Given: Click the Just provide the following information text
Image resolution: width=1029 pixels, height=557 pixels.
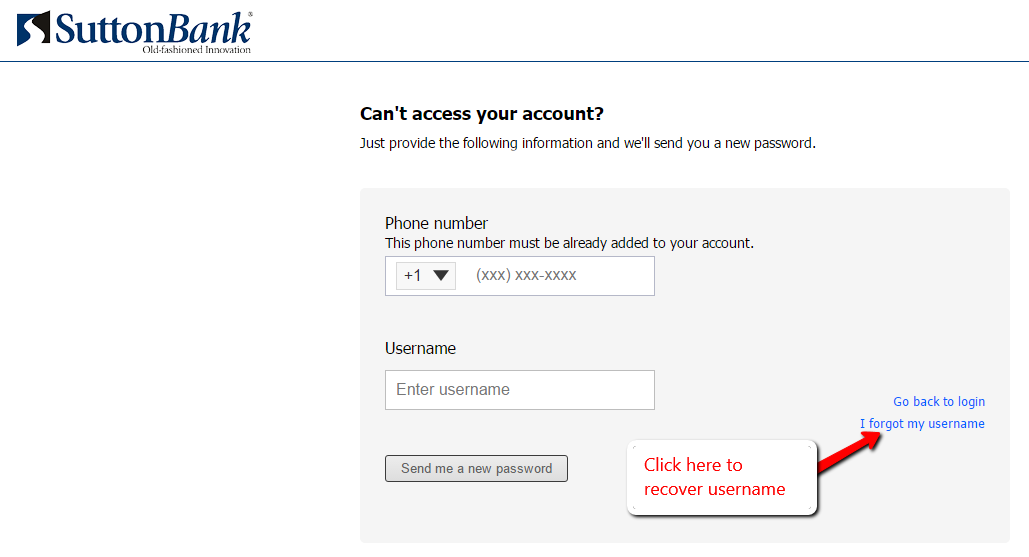Looking at the screenshot, I should [x=587, y=143].
